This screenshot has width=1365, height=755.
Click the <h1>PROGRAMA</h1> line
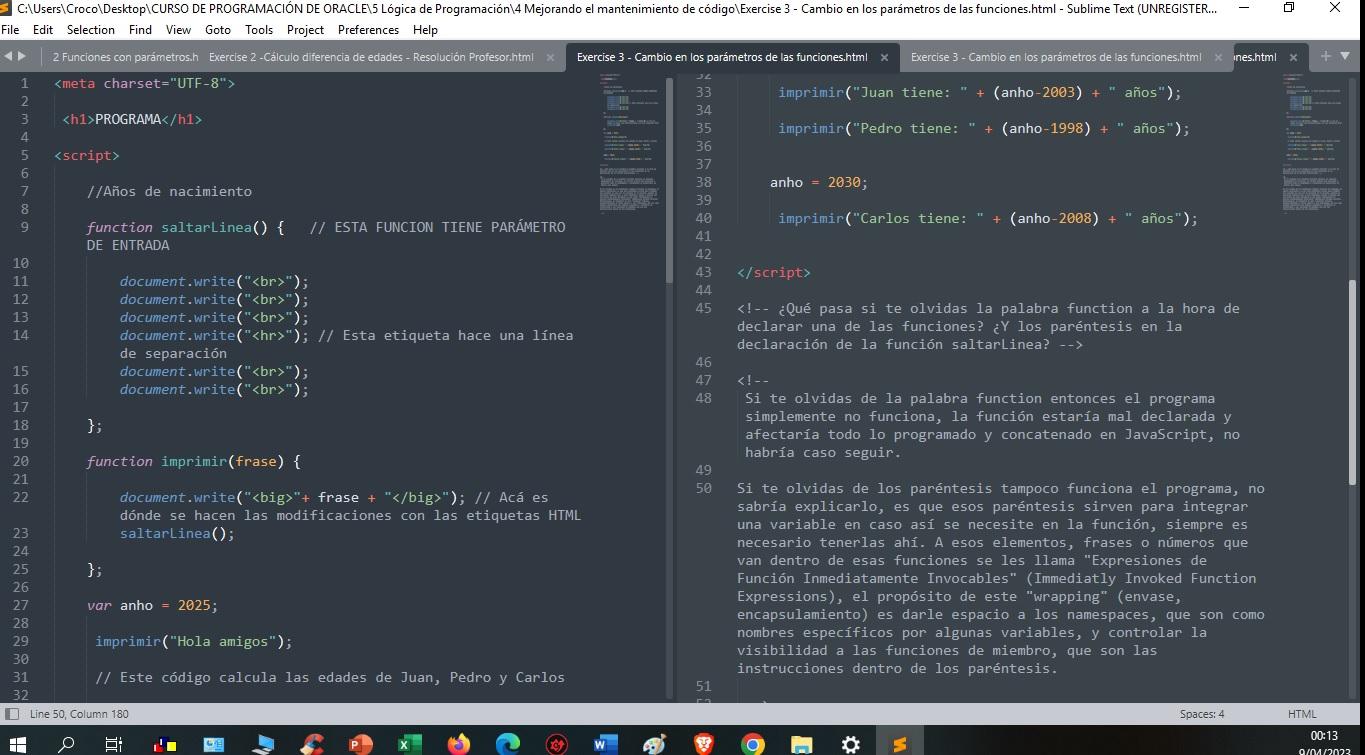(x=132, y=119)
